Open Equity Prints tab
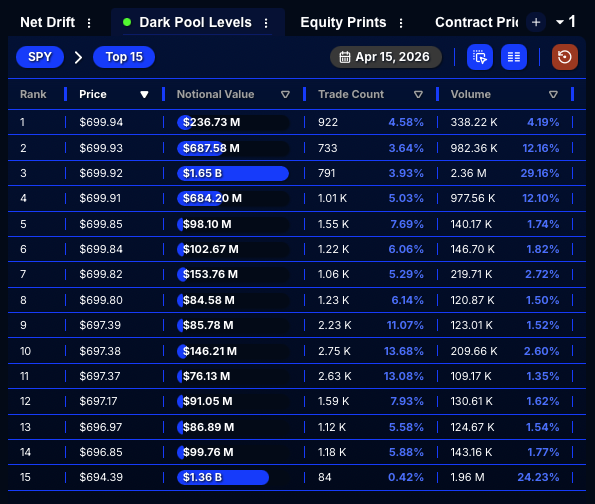The width and height of the screenshot is (595, 504). tap(343, 22)
